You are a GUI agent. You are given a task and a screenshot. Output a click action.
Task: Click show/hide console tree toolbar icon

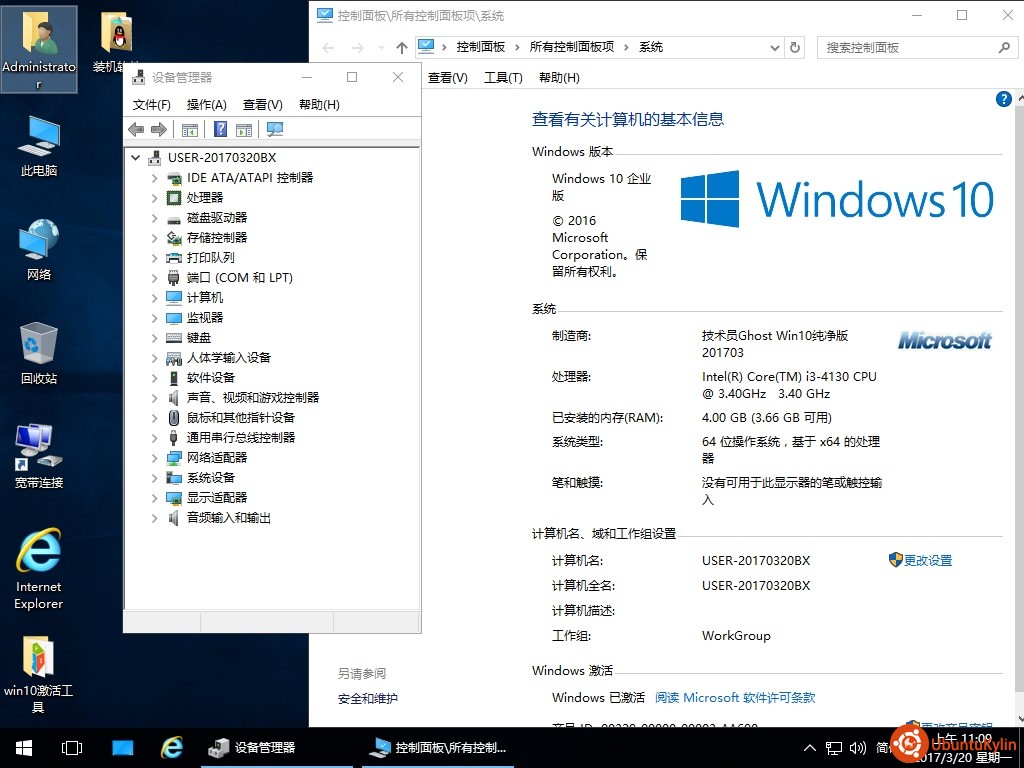click(x=189, y=129)
